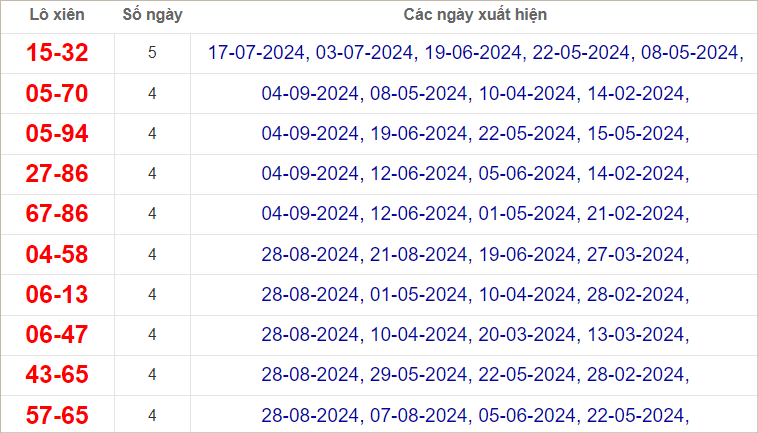This screenshot has height=433, width=758.
Task: Click the Các ngày xuất hiện header
Action: click(x=475, y=15)
